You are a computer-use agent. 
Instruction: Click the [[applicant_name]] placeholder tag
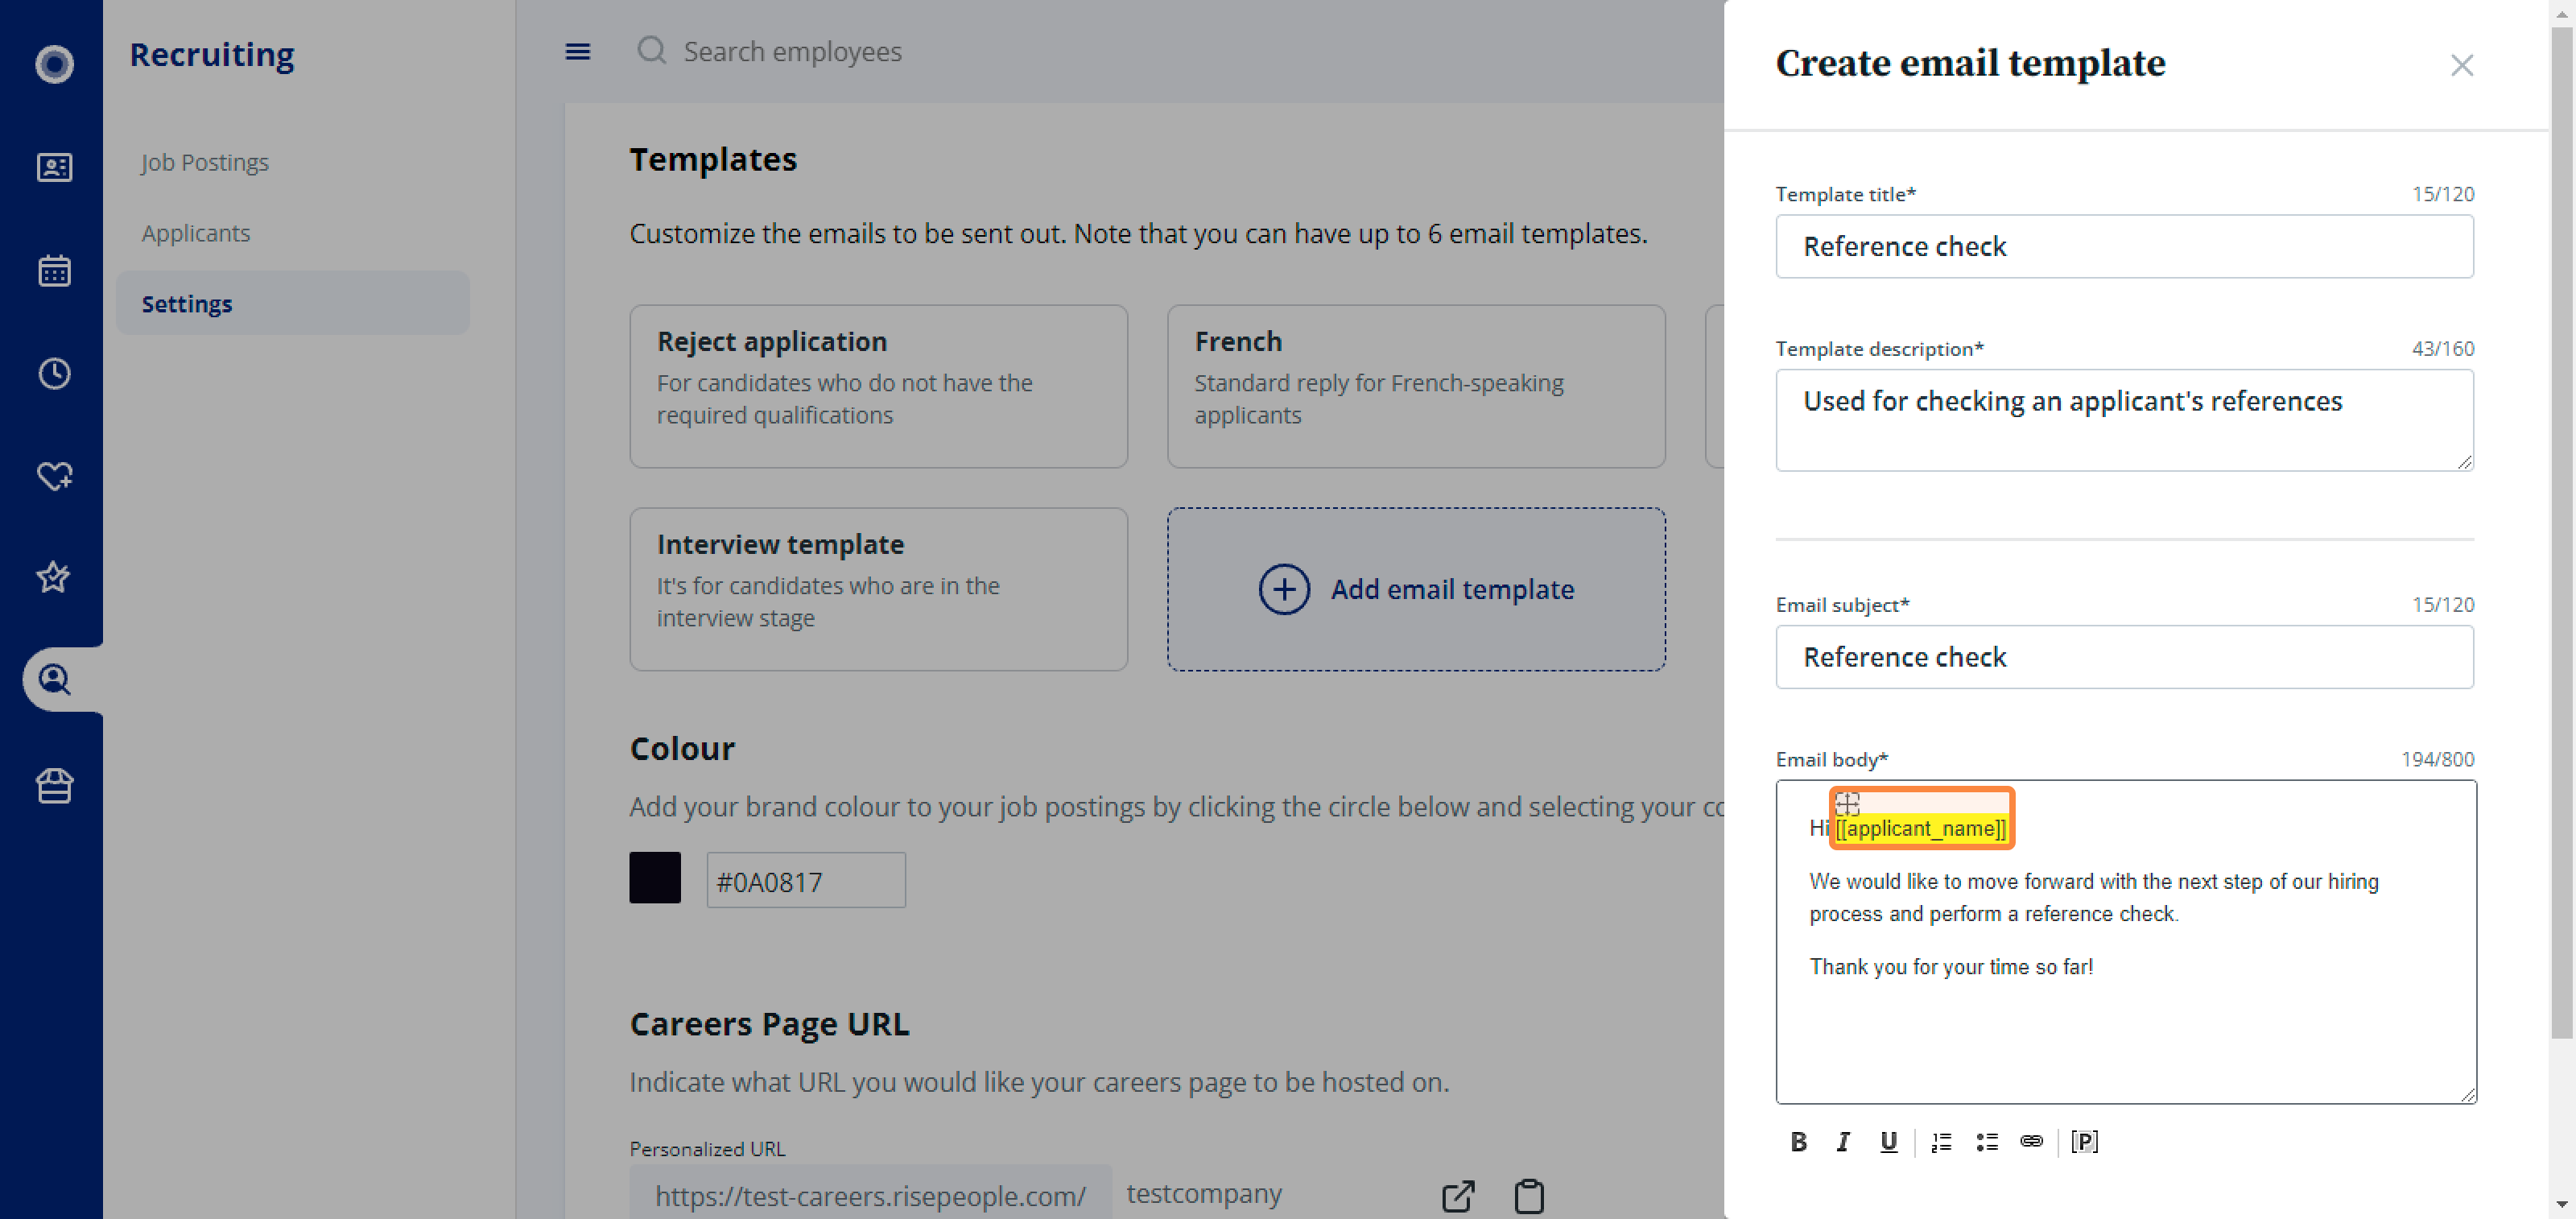tap(1921, 828)
